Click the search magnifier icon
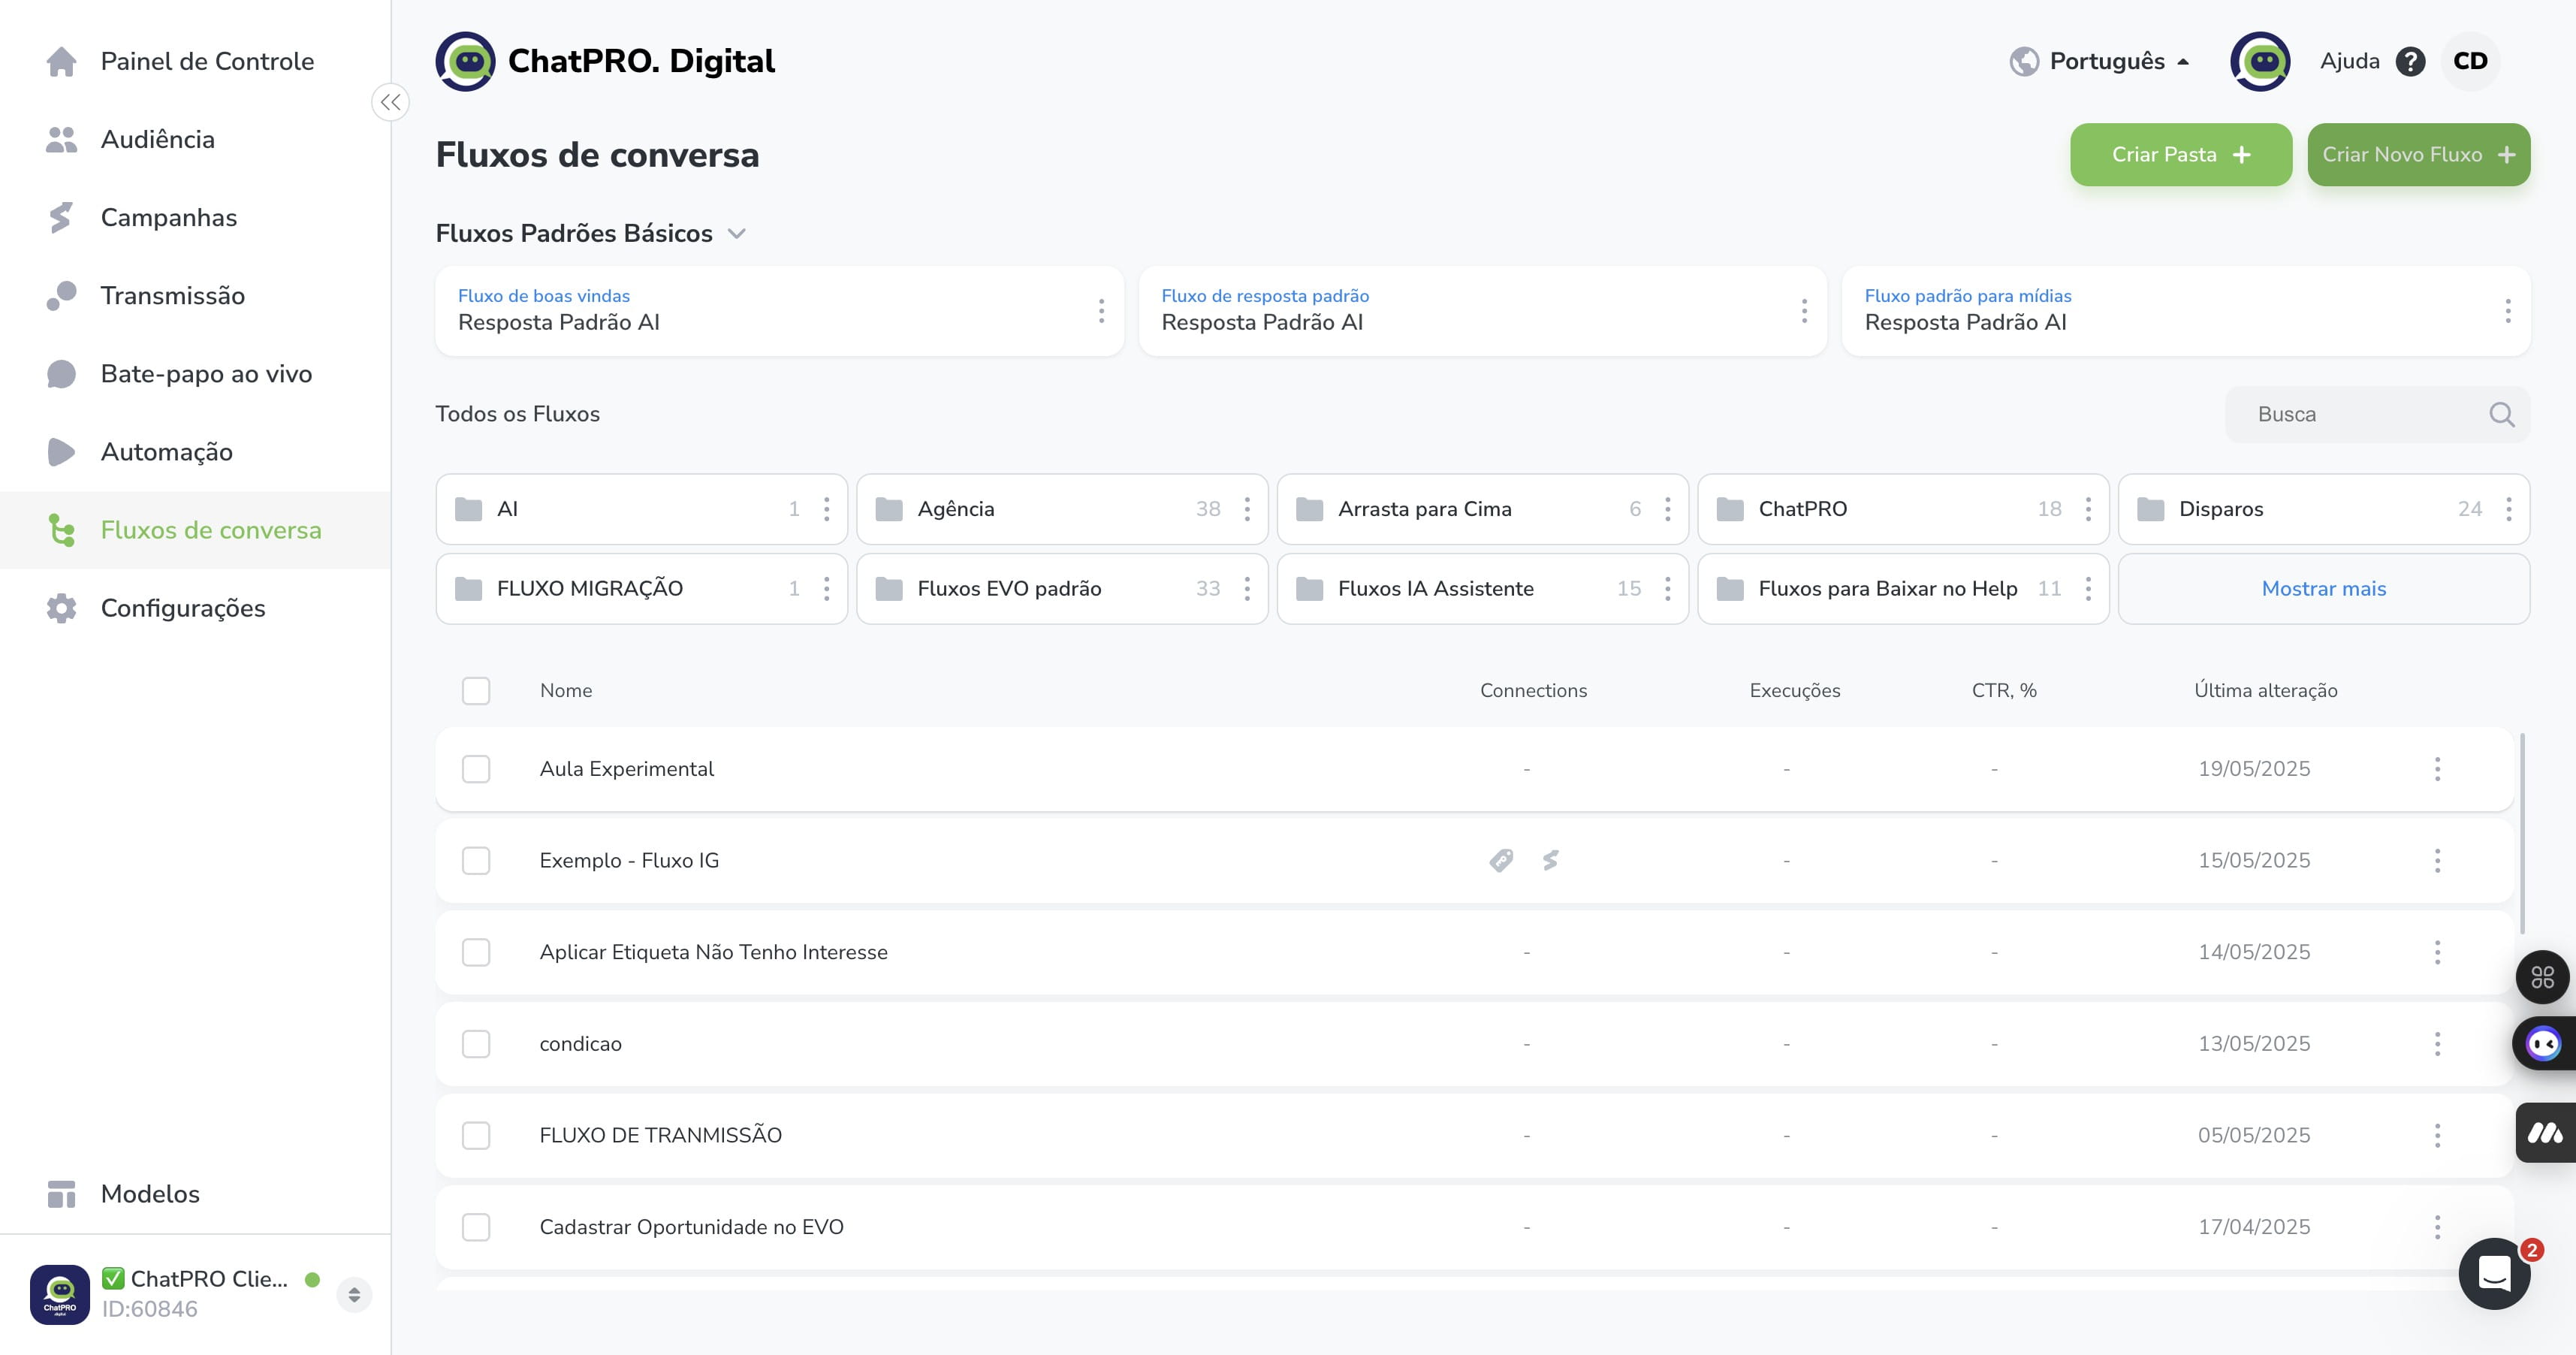Screen dimensions: 2576x1355 2501,414
